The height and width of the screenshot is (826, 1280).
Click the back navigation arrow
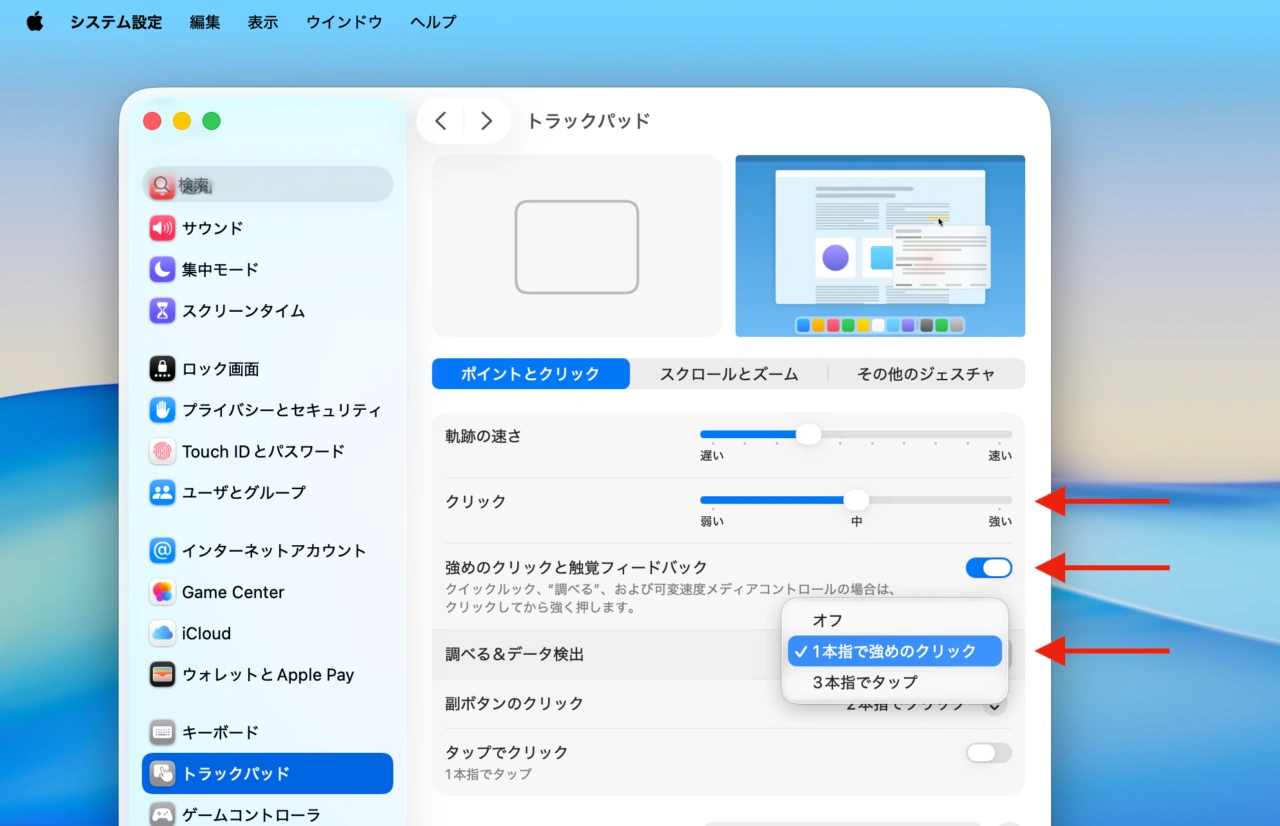tap(441, 120)
